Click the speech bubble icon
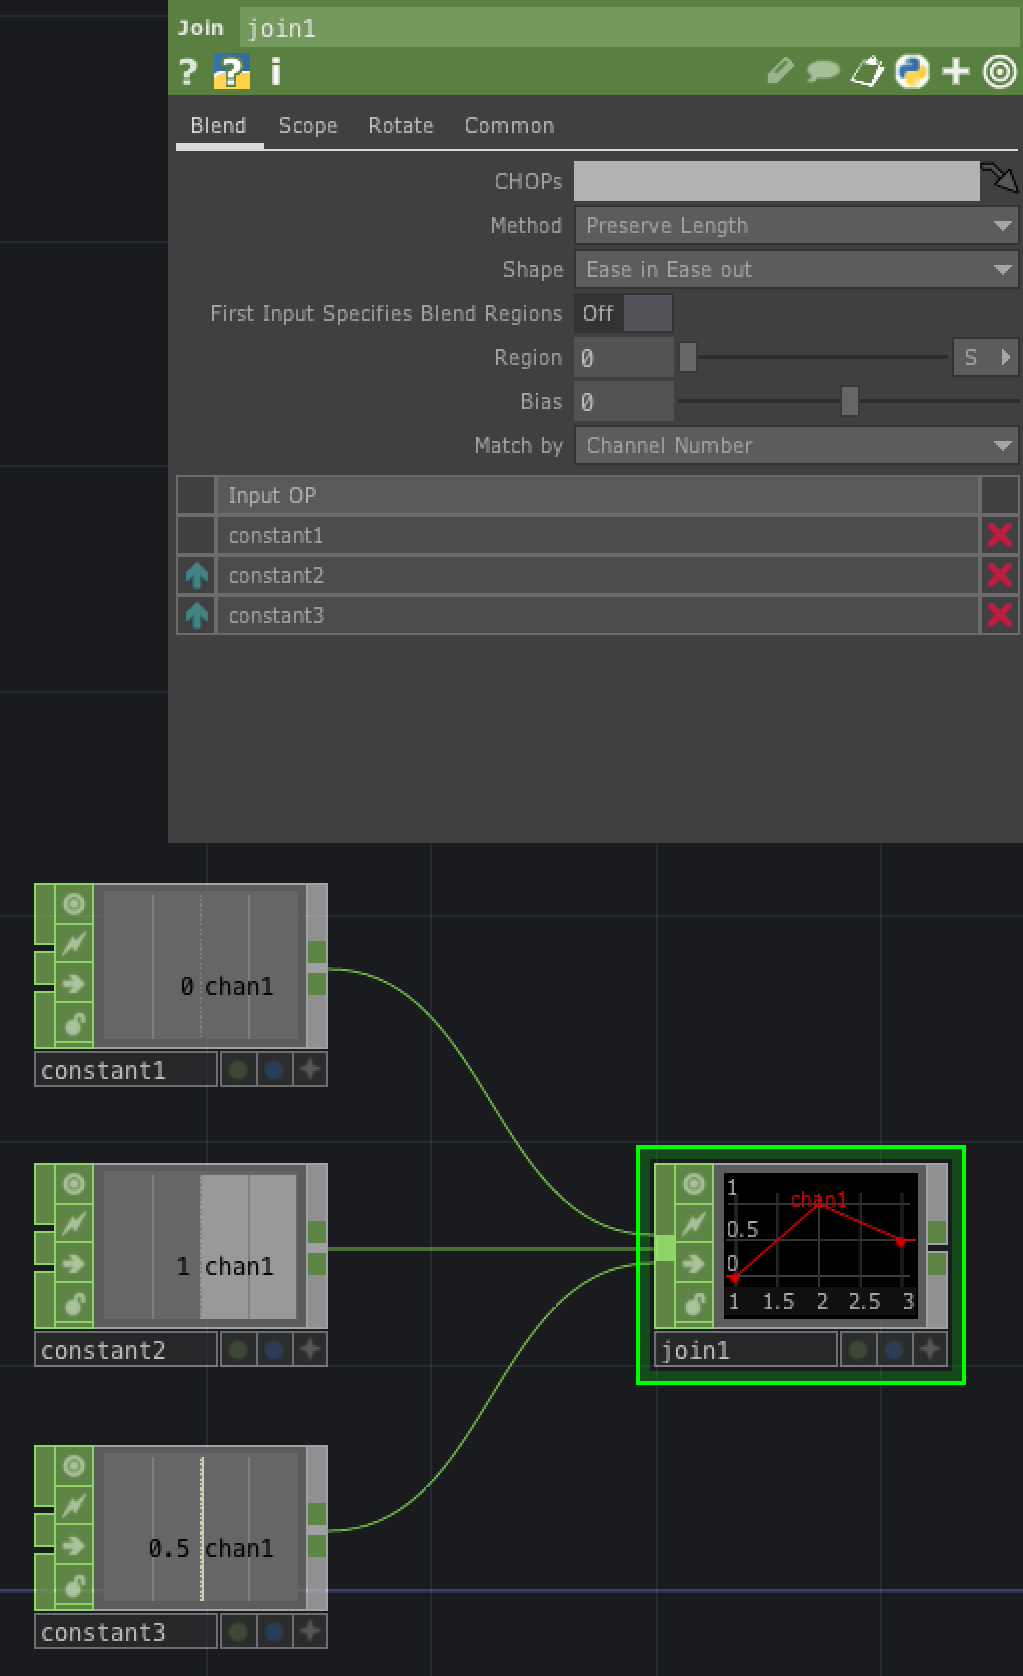1023x1676 pixels. 823,71
